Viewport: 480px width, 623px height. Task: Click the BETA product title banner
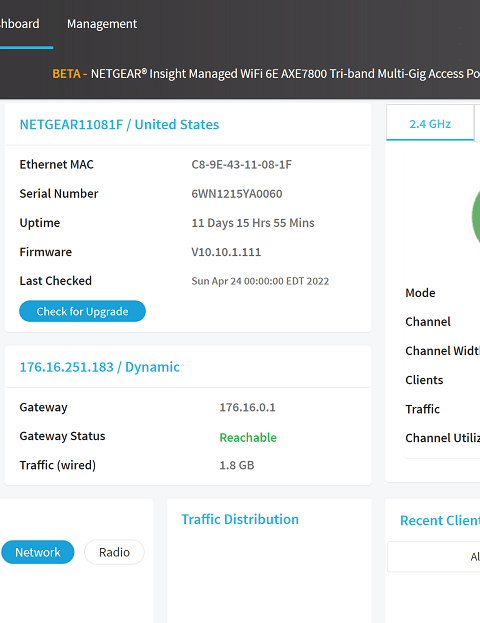[266, 74]
